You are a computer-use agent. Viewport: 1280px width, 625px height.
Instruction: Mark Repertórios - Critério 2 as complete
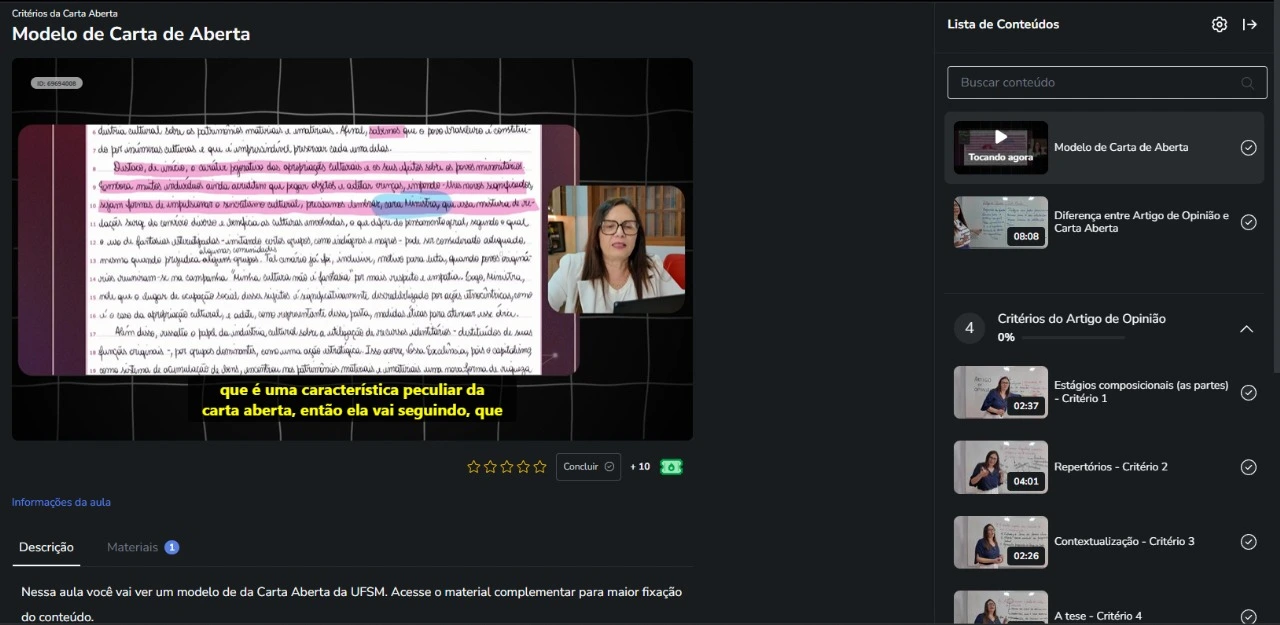click(x=1248, y=467)
